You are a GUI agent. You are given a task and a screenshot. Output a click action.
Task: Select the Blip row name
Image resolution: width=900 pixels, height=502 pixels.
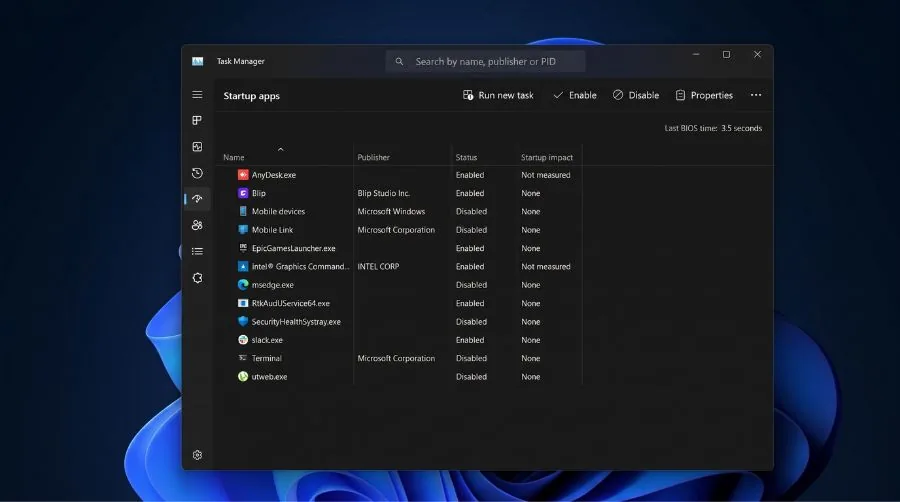coord(259,193)
